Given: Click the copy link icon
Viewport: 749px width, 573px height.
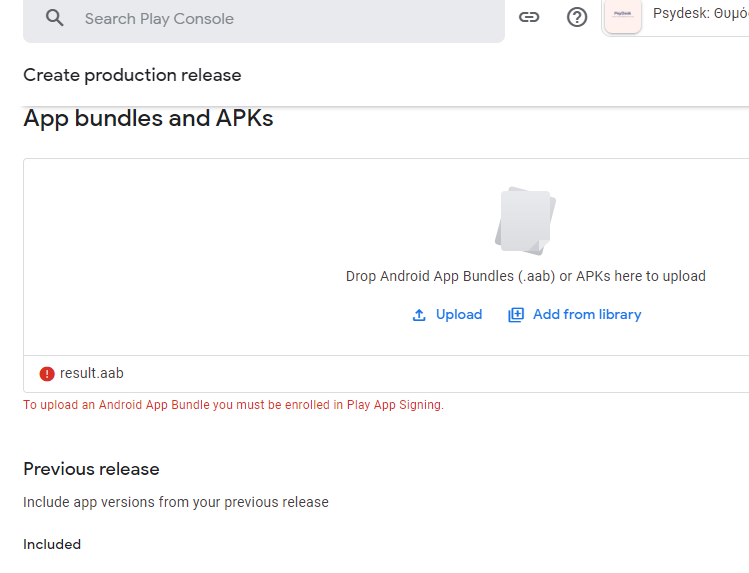Looking at the screenshot, I should pos(529,17).
